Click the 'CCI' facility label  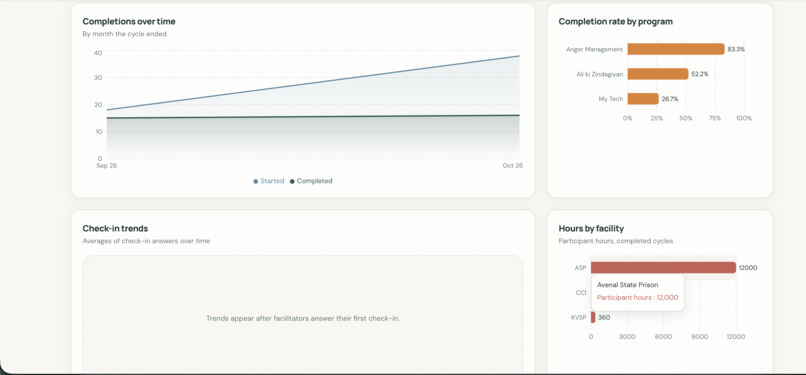(x=581, y=293)
